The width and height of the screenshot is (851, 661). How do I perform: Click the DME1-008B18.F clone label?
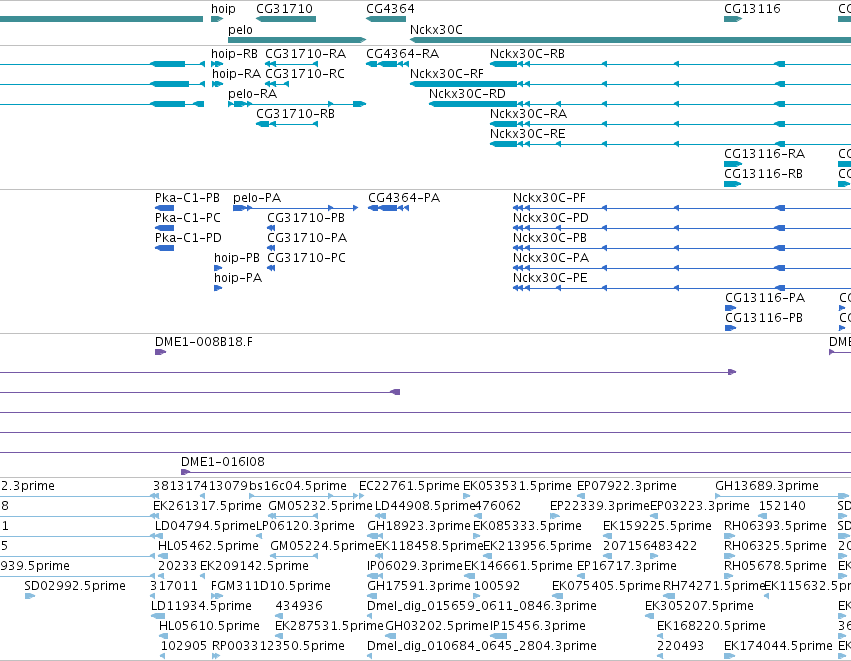pyautogui.click(x=204, y=342)
